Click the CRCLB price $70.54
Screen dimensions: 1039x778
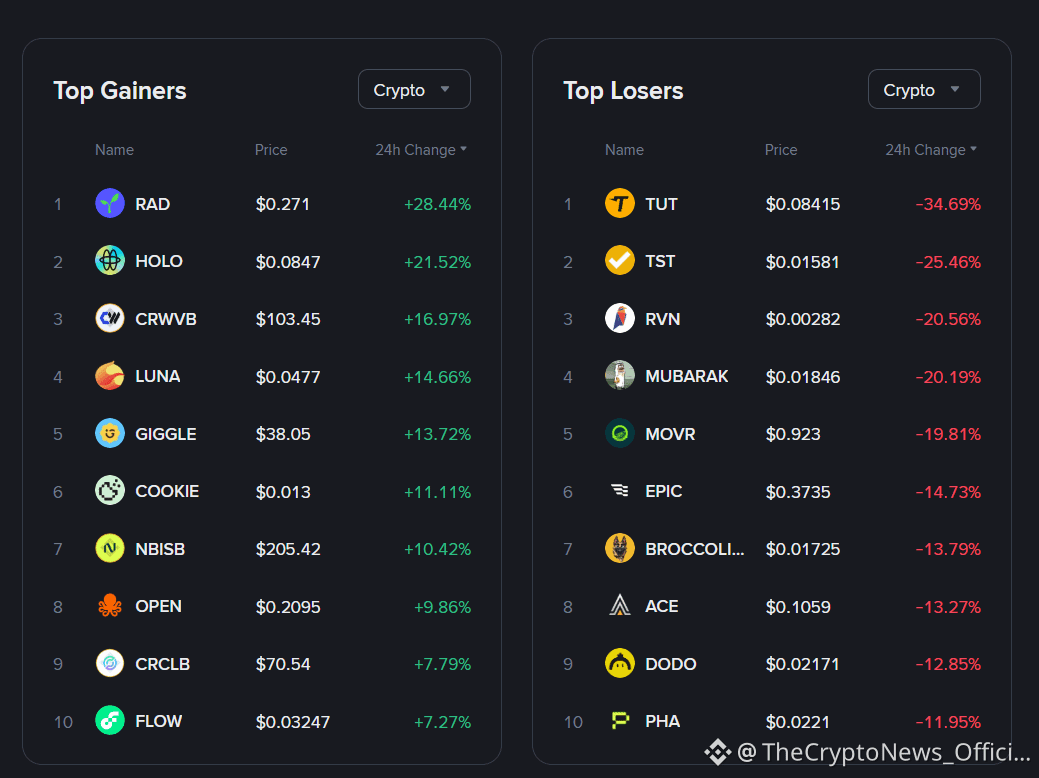point(283,663)
